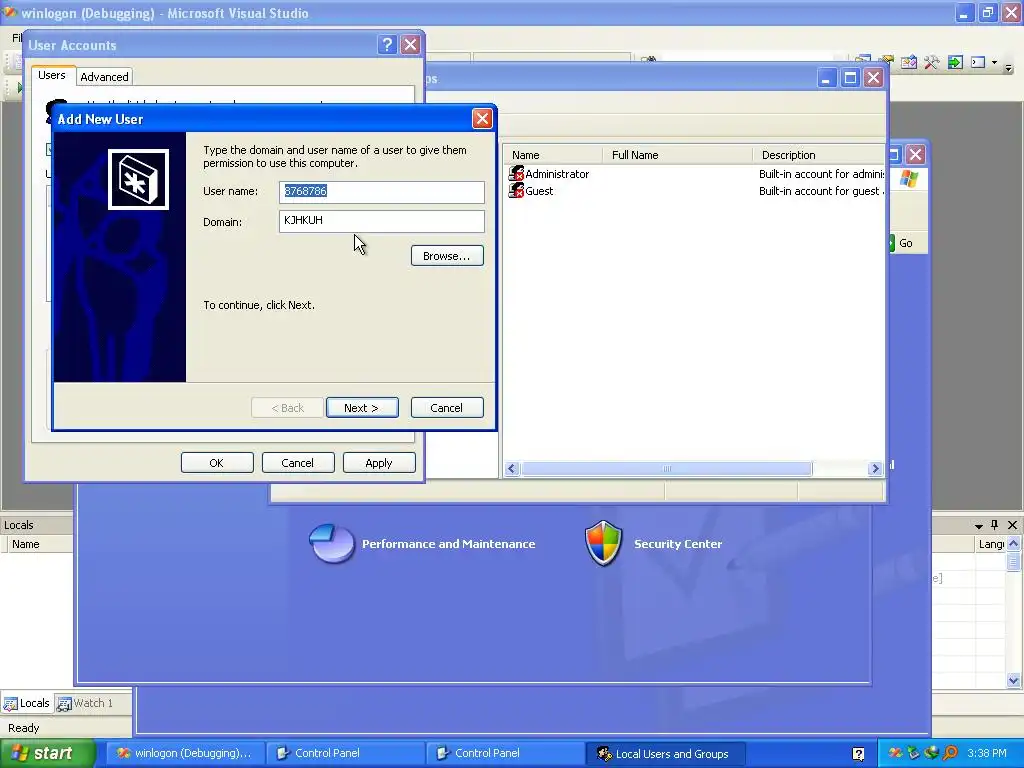
Task: Click the Windows flag logo in Control Panel
Action: (908, 178)
